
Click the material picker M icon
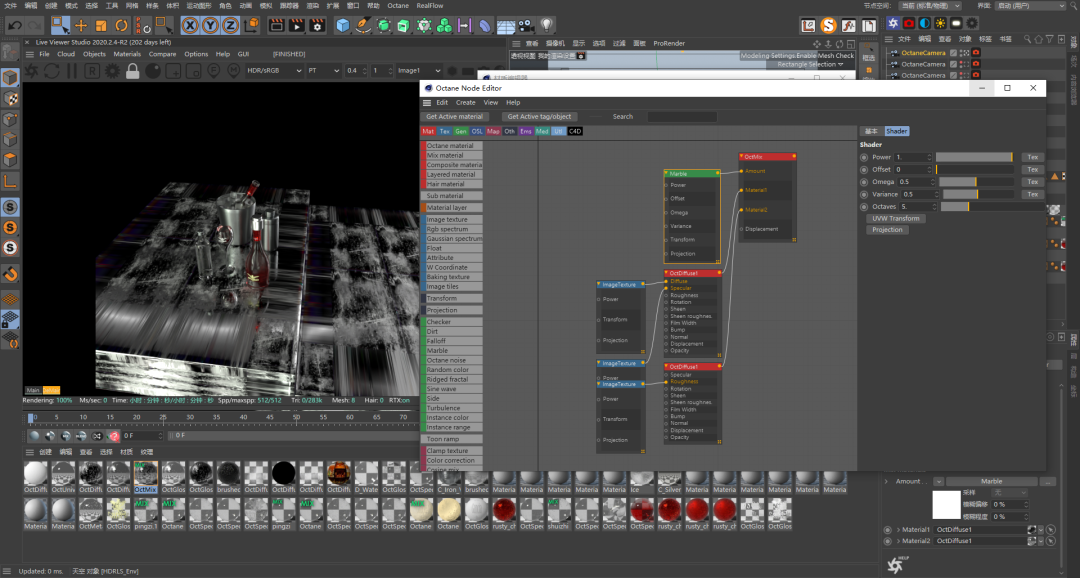(233, 70)
